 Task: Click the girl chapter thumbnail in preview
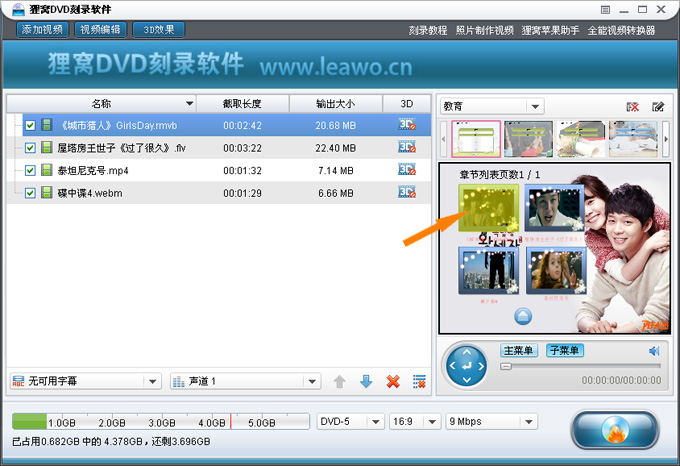(556, 271)
